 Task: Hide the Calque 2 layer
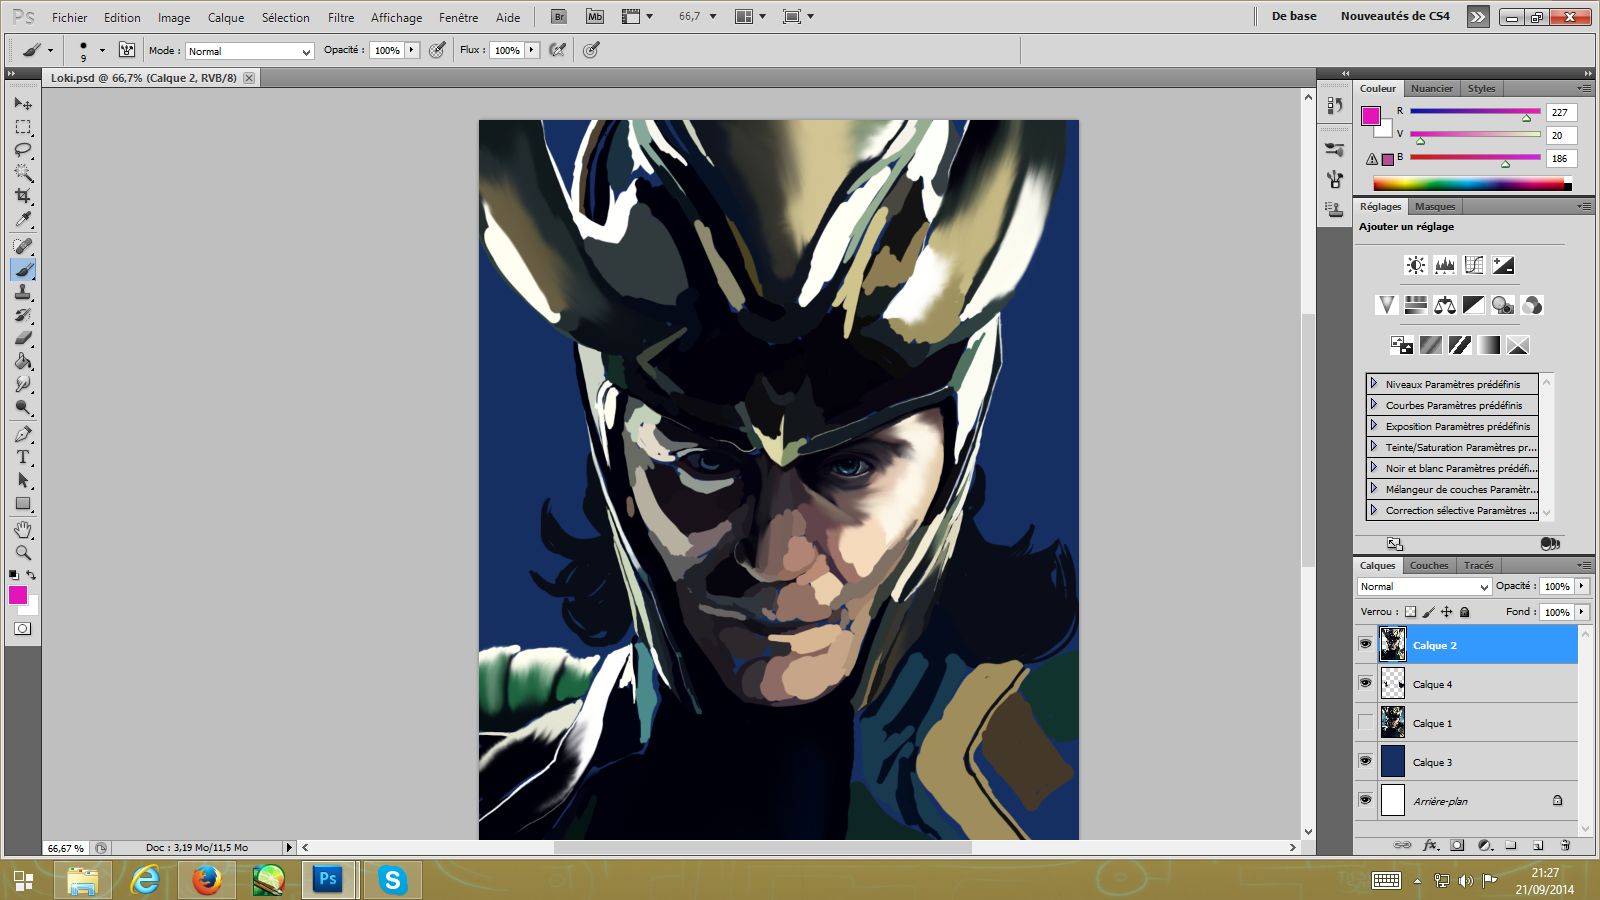1365,644
